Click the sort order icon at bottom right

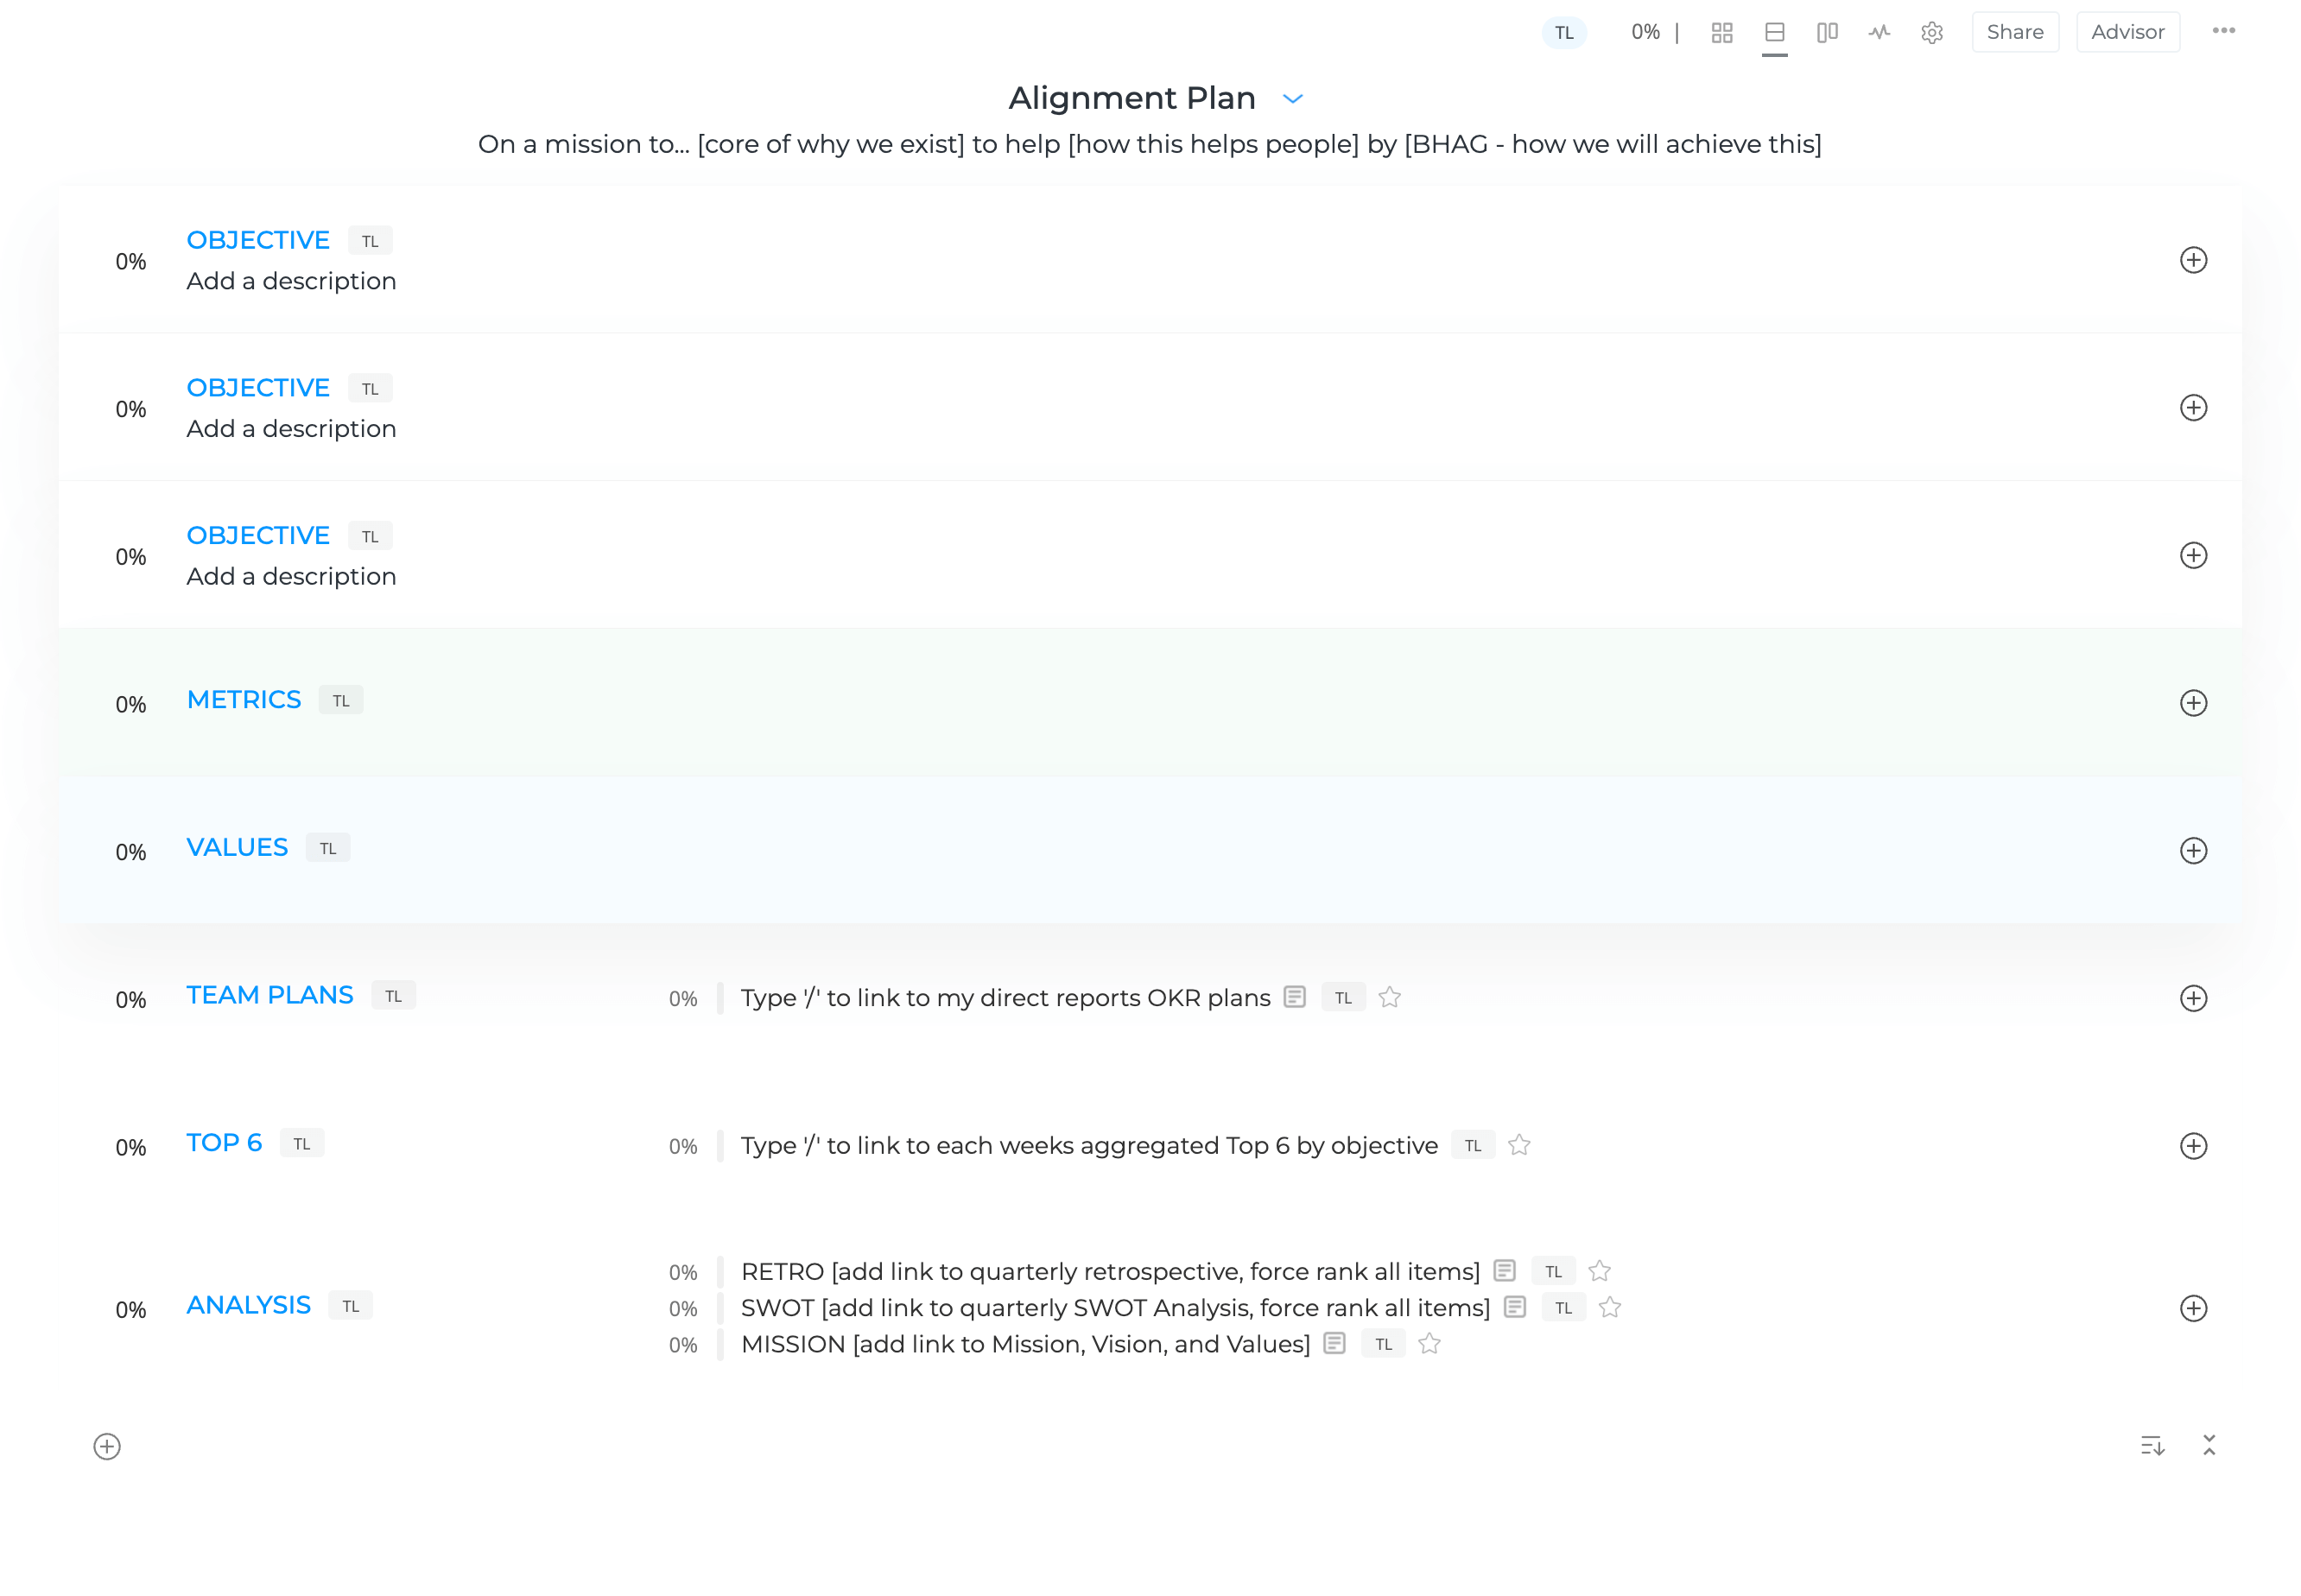coord(2152,1445)
